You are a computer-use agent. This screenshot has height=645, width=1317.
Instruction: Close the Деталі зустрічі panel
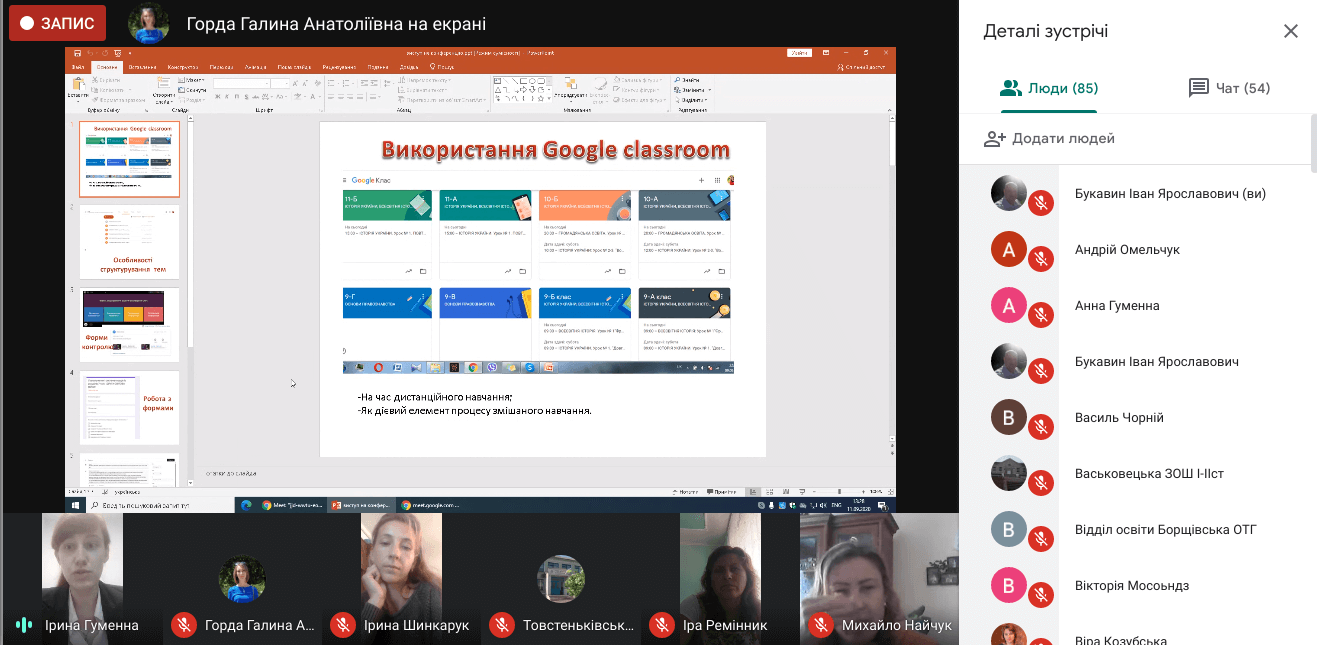pos(1290,31)
